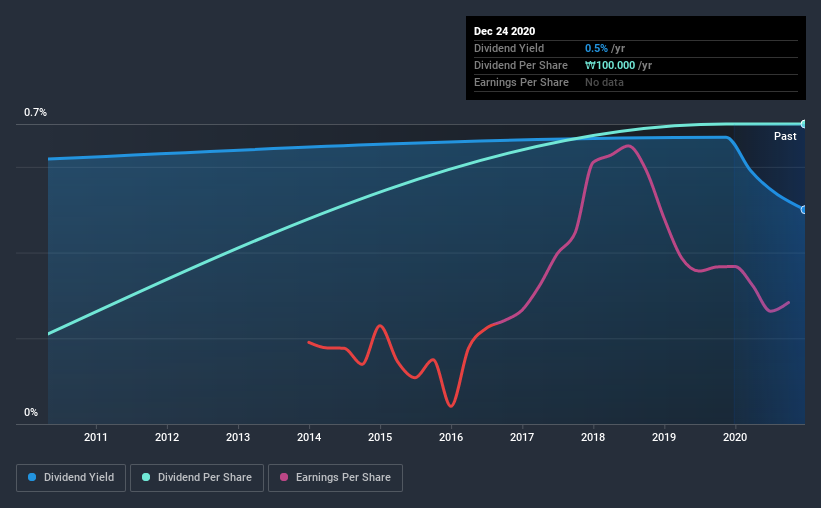Click the teal endpoint marker at chart top right

pos(803,124)
